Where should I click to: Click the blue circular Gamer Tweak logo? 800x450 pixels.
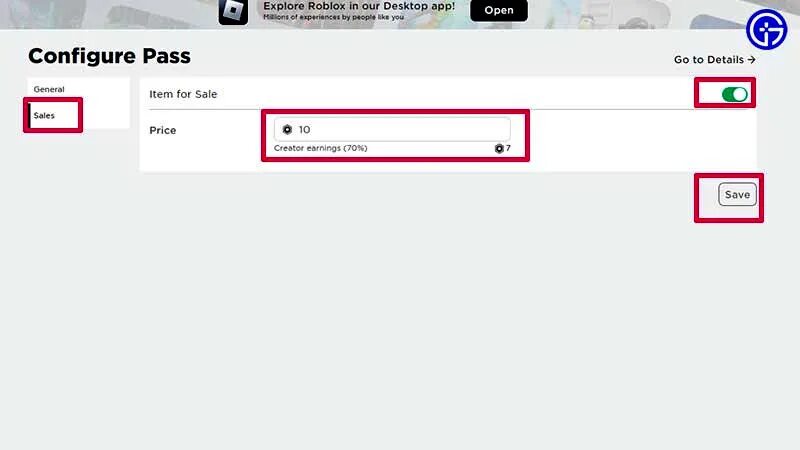pos(766,30)
